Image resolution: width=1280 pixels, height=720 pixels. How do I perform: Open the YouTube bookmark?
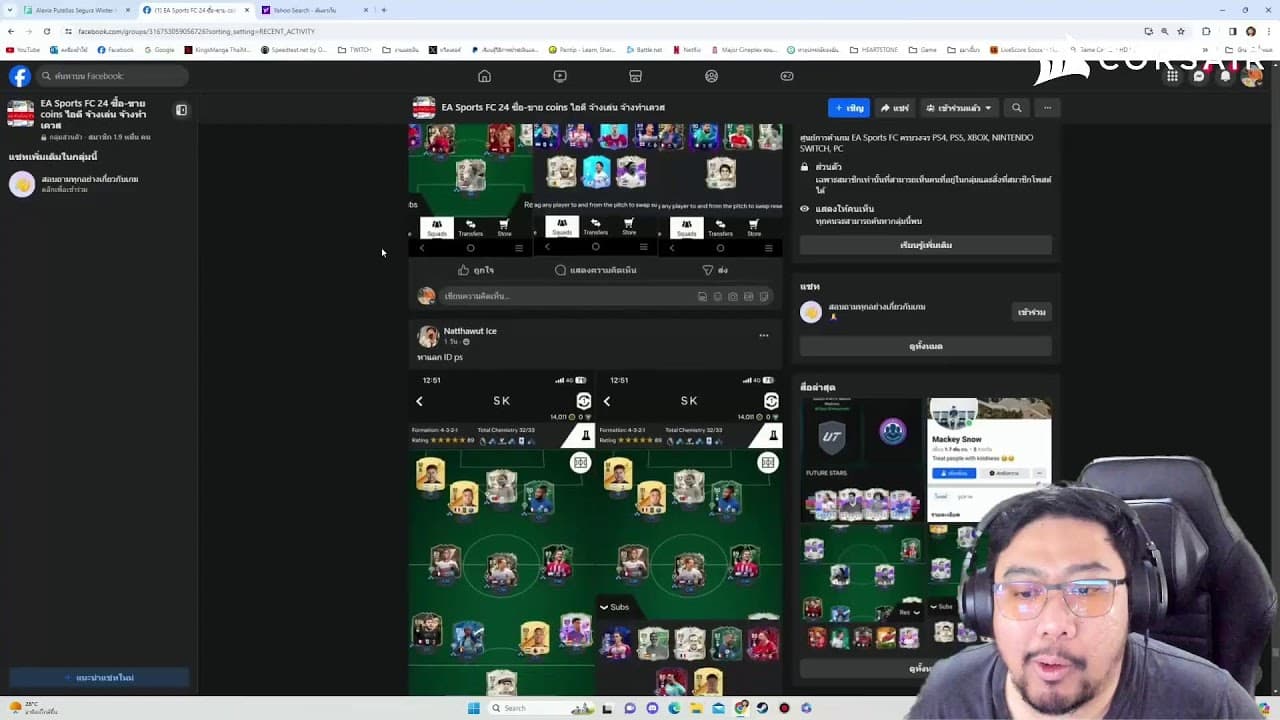pos(23,49)
